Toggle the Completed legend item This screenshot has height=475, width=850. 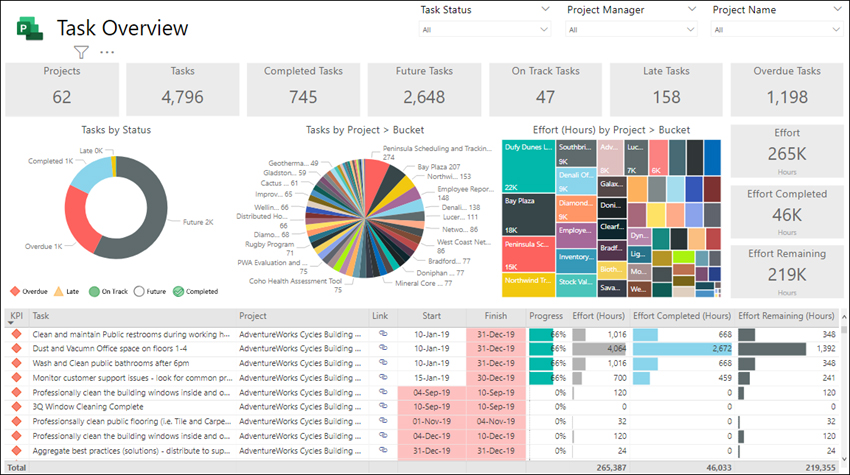[x=196, y=291]
